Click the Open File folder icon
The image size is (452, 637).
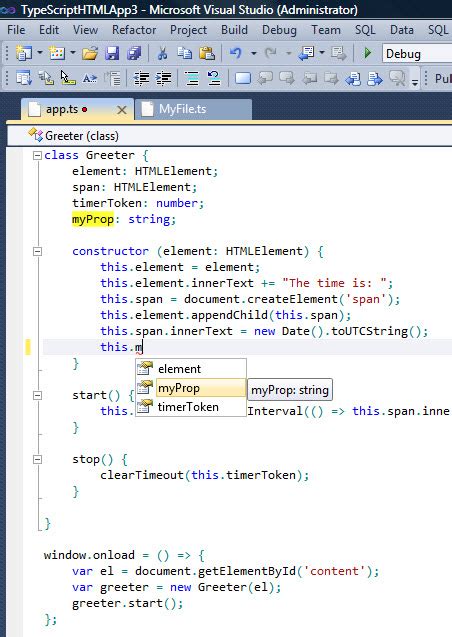coord(90,53)
